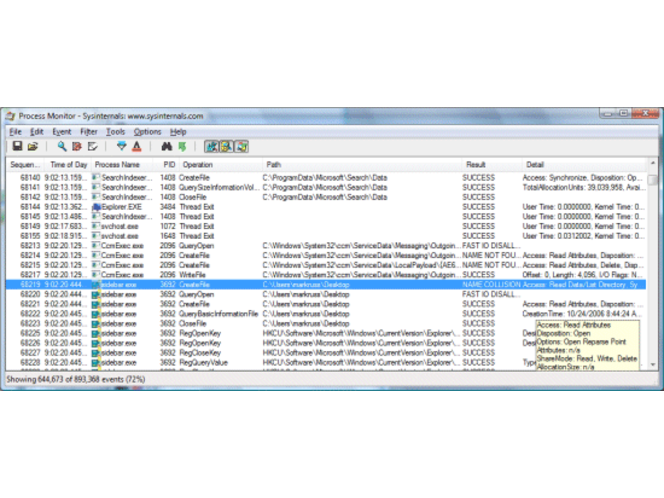The image size is (664, 498).
Task: Open the Tools menu
Action: click(115, 132)
